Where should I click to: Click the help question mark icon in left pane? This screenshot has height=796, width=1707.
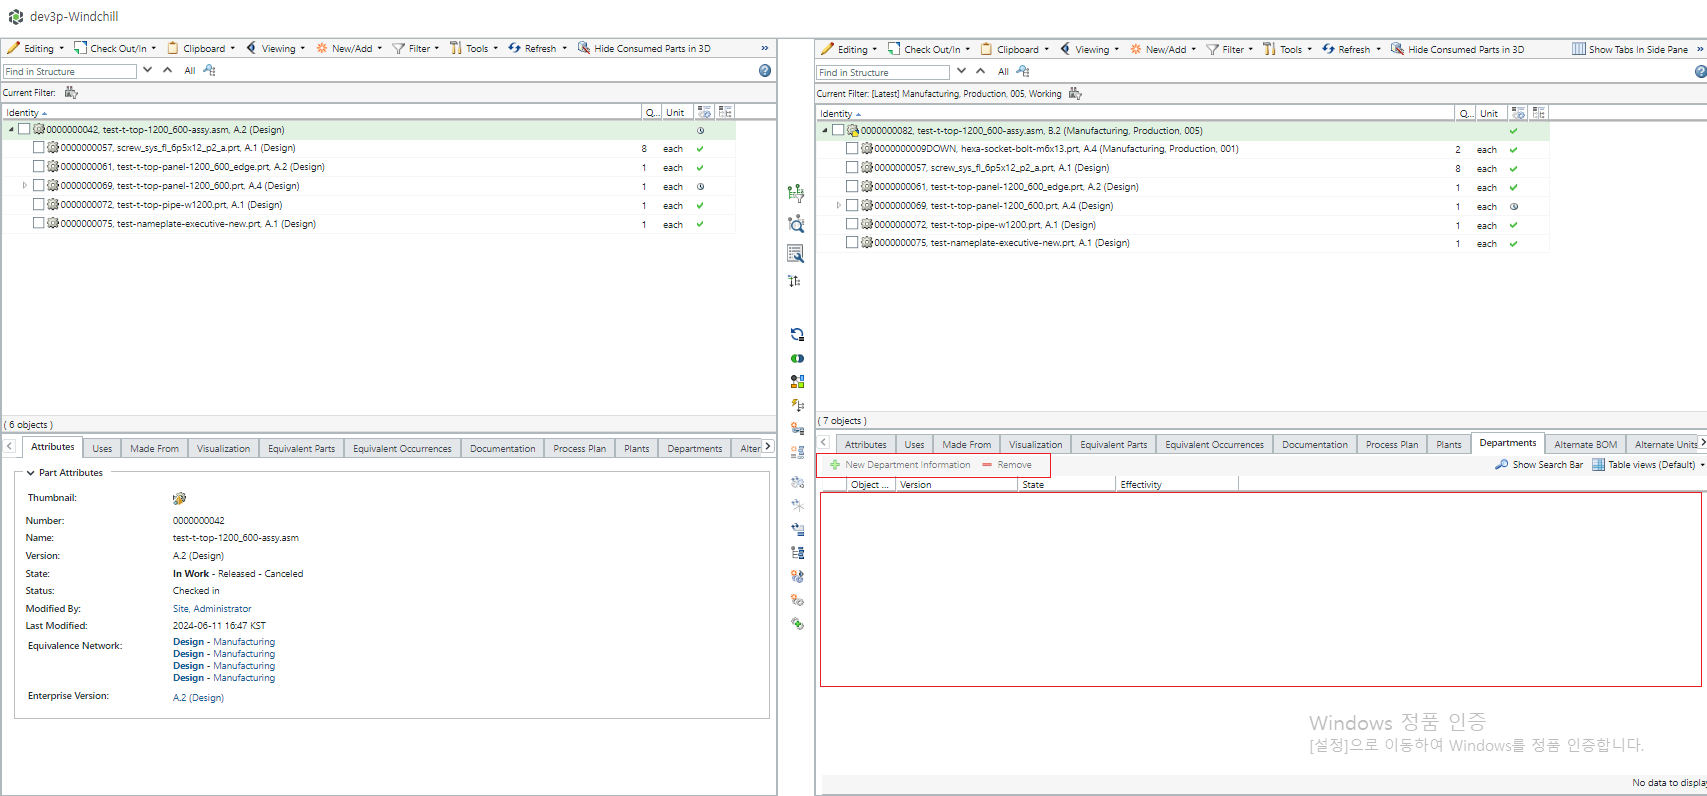coord(765,71)
